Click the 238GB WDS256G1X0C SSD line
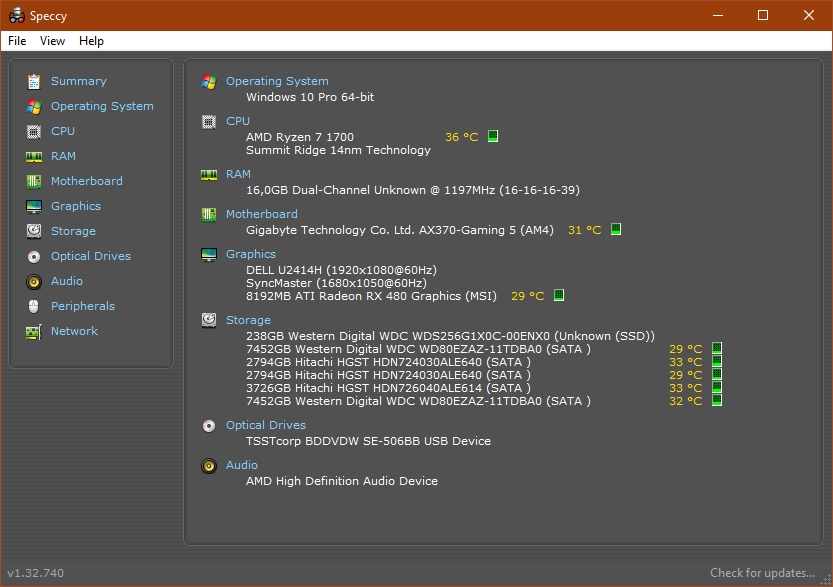The height and width of the screenshot is (587, 833). pyautogui.click(x=450, y=336)
